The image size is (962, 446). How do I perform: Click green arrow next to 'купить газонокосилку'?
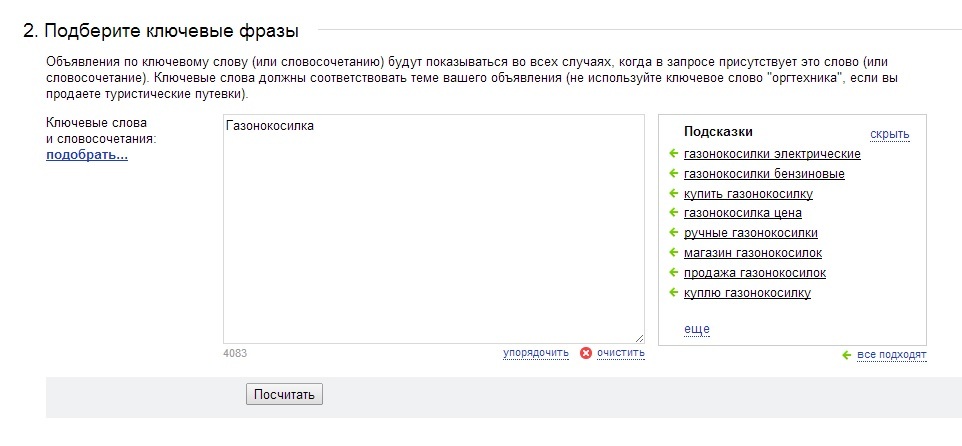click(x=673, y=193)
